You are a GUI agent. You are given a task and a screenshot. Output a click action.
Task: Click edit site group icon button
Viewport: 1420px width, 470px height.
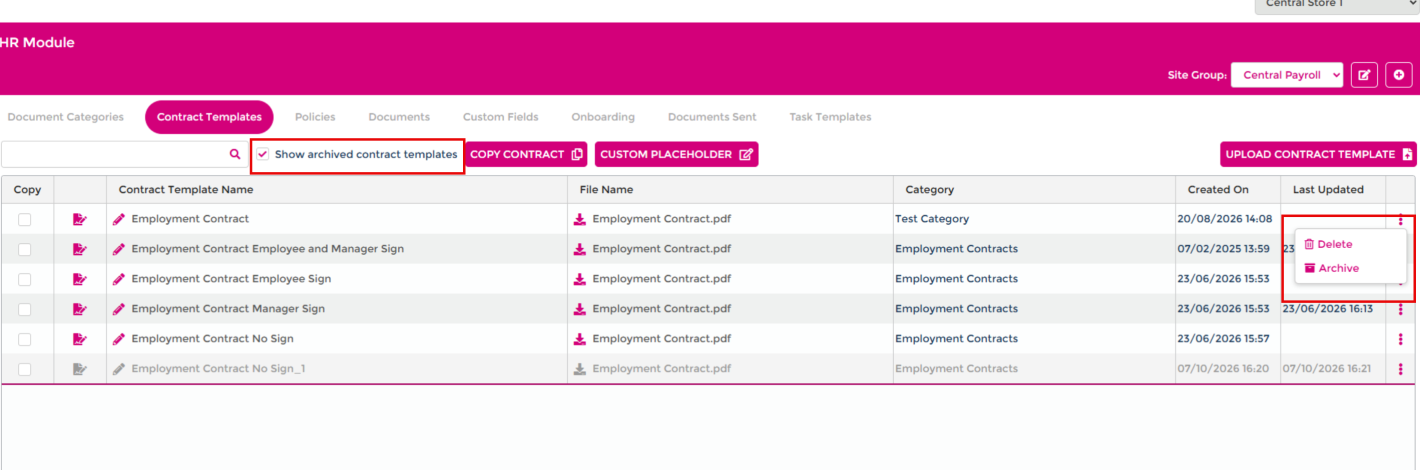tap(1365, 75)
